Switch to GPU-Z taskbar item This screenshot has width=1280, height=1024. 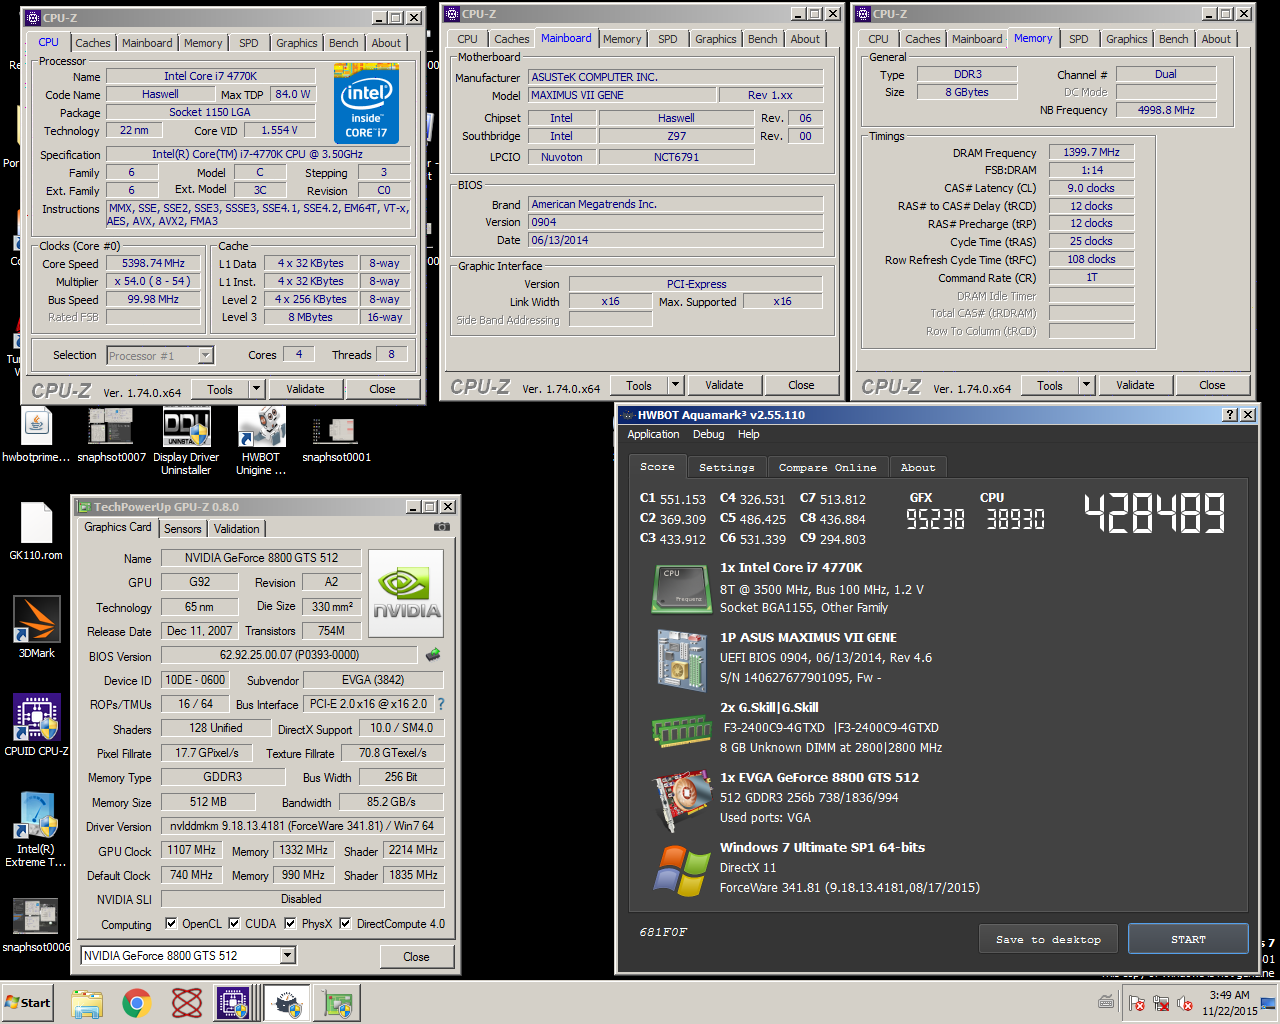click(337, 1003)
